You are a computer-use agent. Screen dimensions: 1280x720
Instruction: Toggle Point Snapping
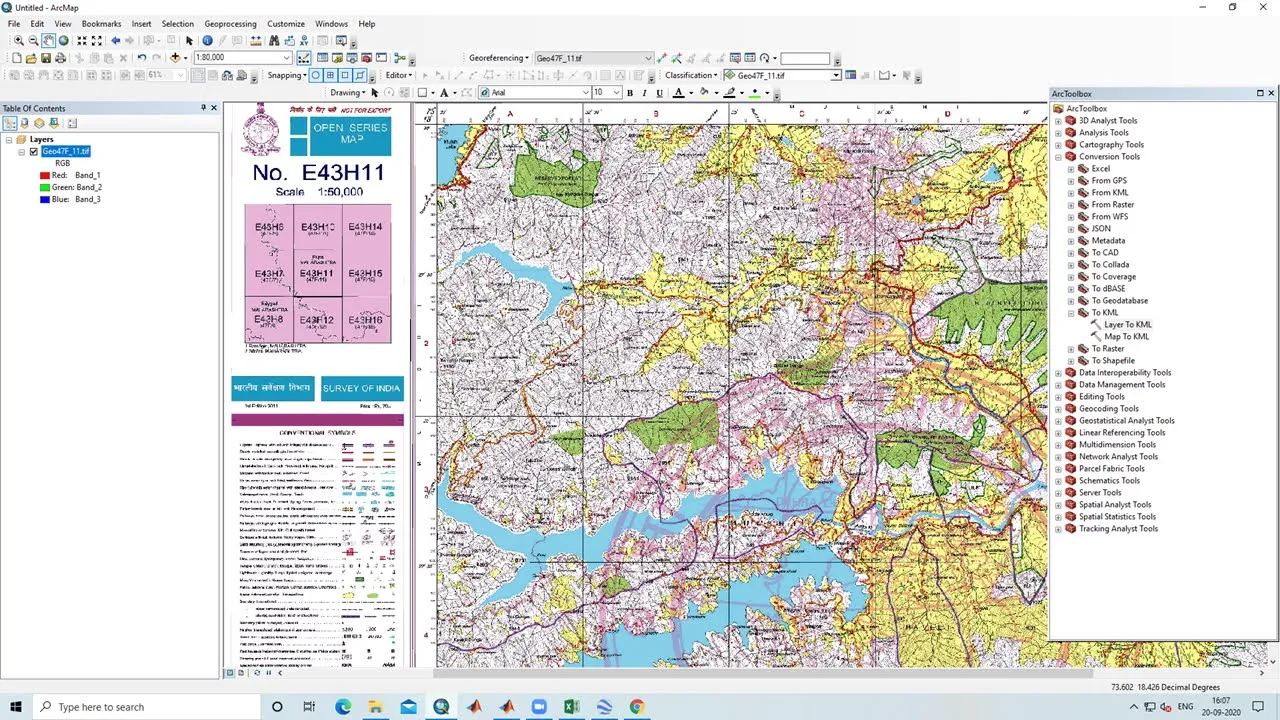pos(315,75)
